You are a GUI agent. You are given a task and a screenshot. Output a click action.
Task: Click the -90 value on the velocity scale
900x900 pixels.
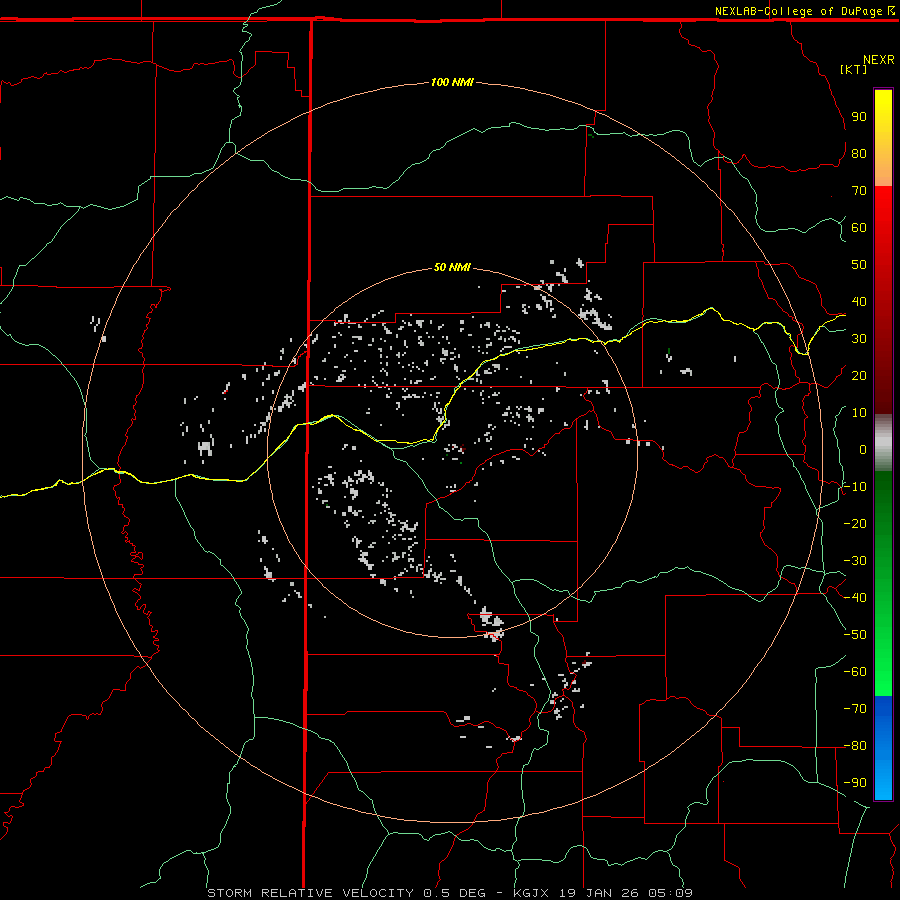point(855,783)
